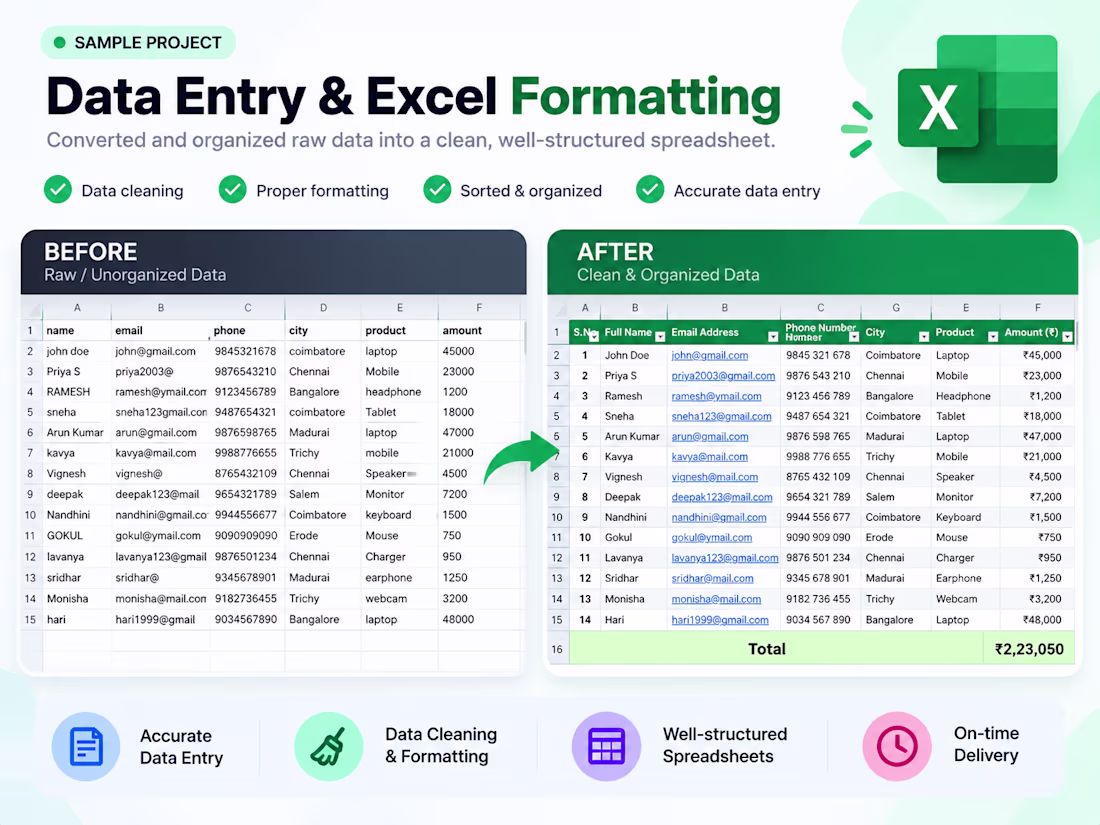Click the select-all corner of Before table
Viewport: 1100px width, 825px height.
point(32,307)
